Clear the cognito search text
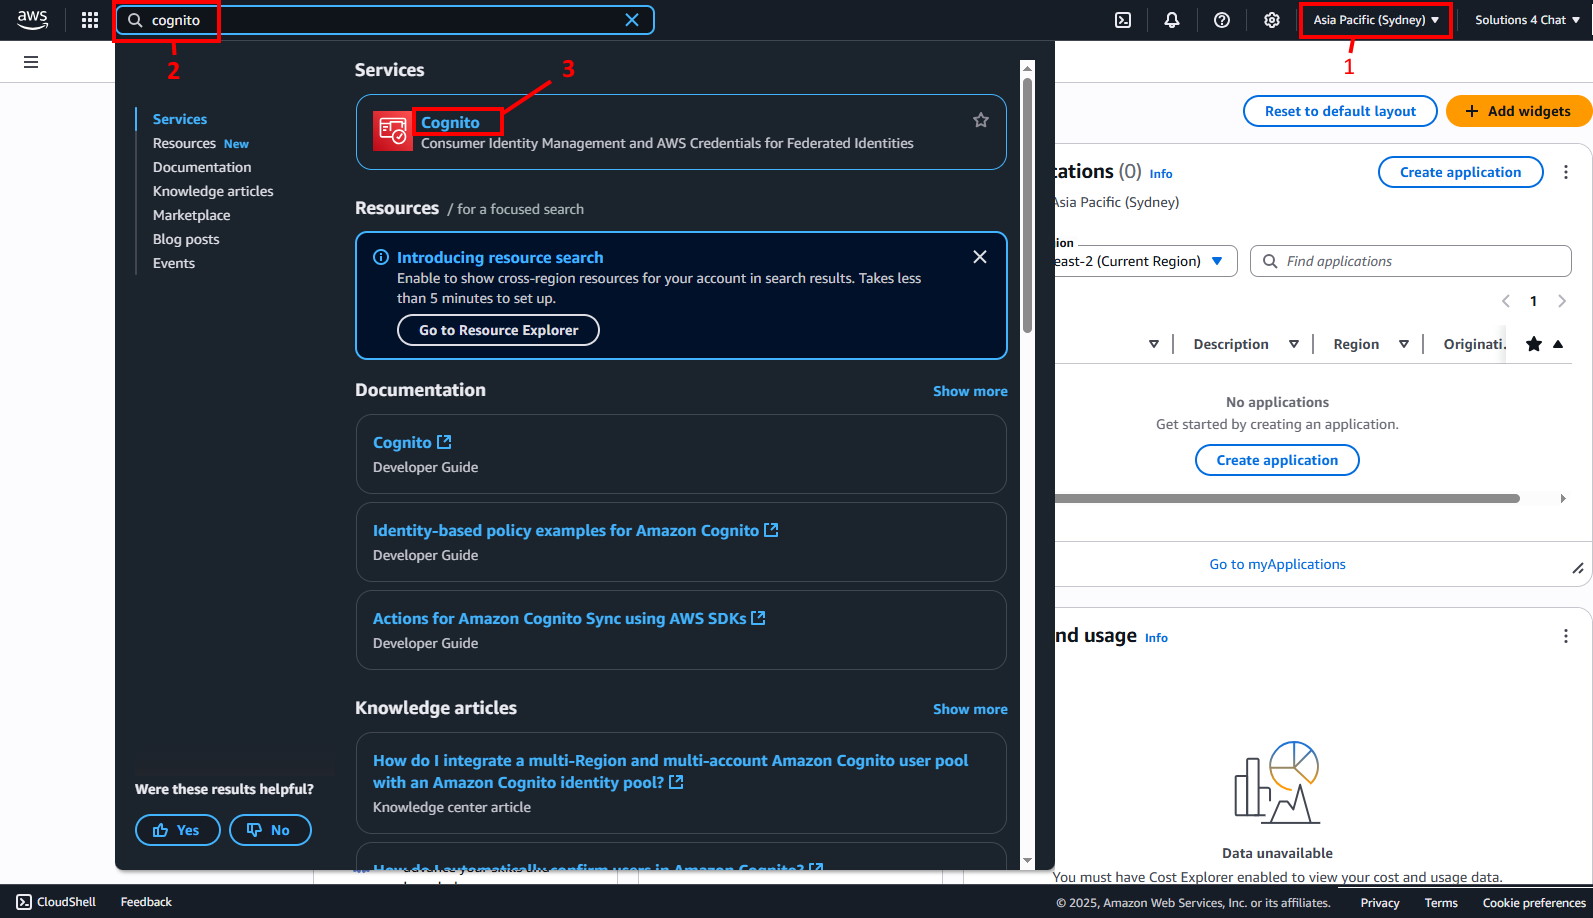This screenshot has width=1593, height=918. click(632, 20)
